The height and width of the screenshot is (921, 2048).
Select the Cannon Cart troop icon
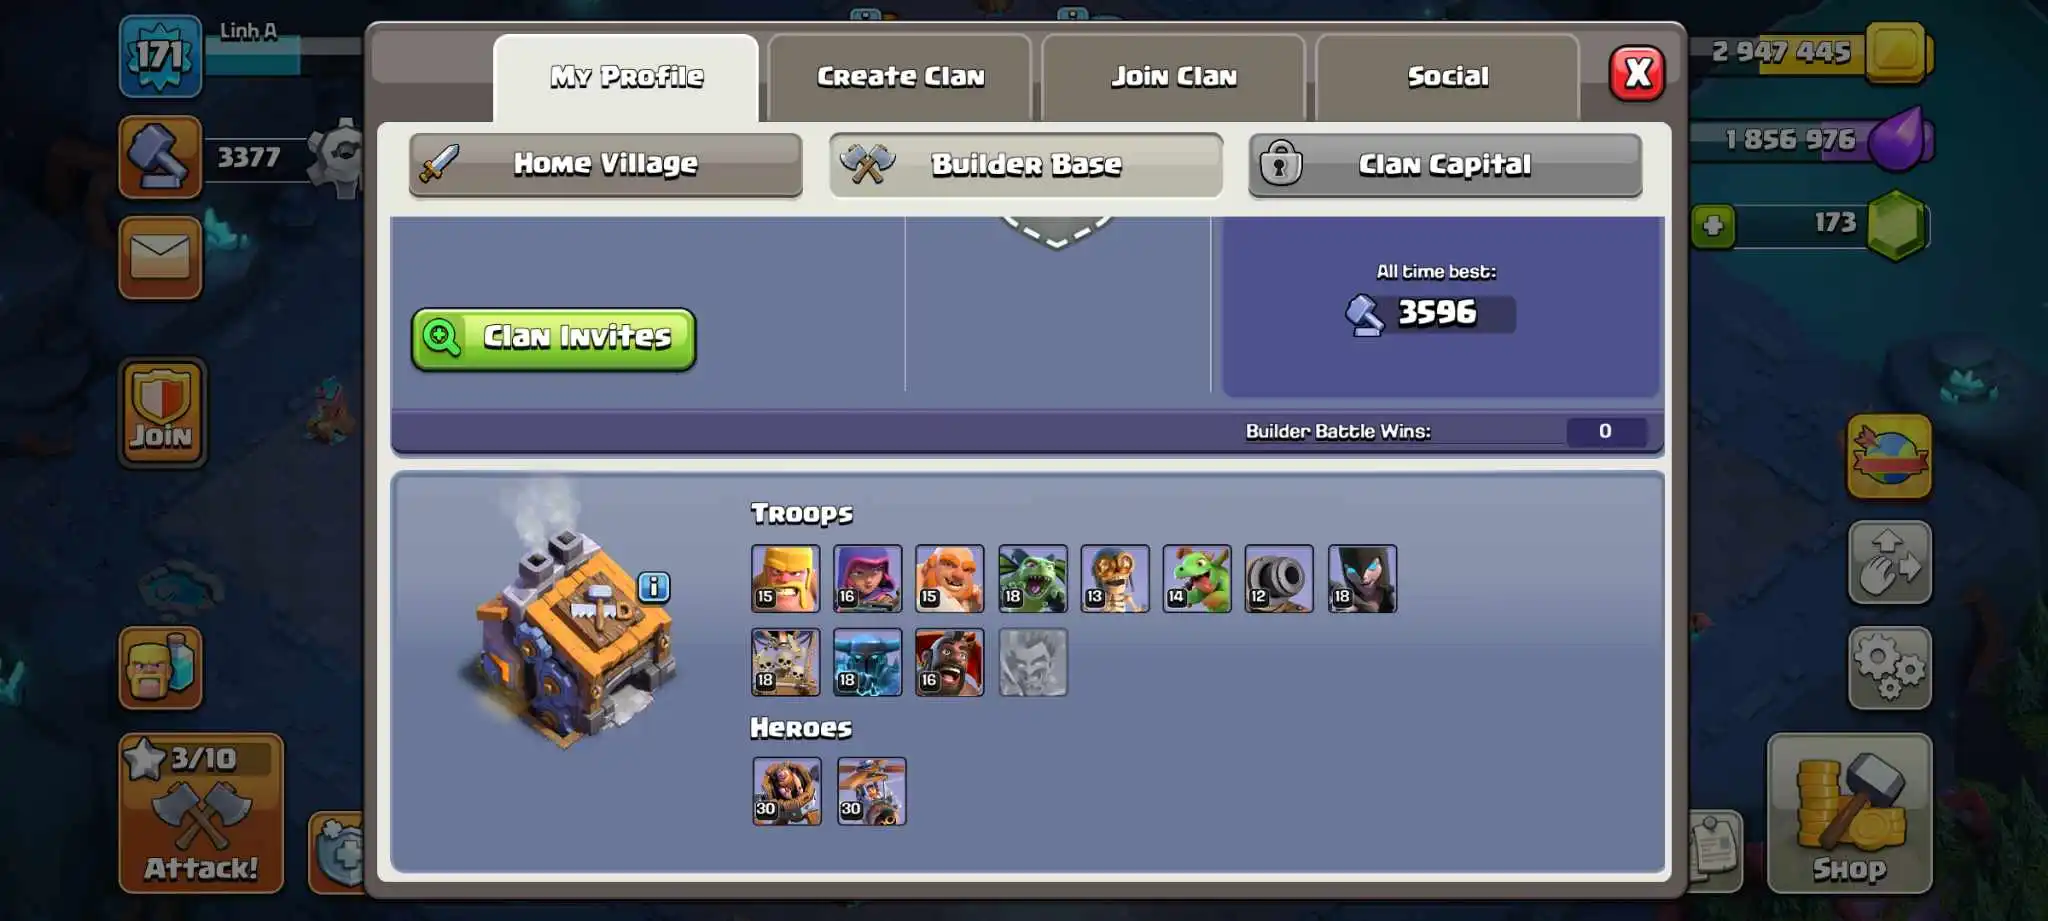click(1279, 578)
